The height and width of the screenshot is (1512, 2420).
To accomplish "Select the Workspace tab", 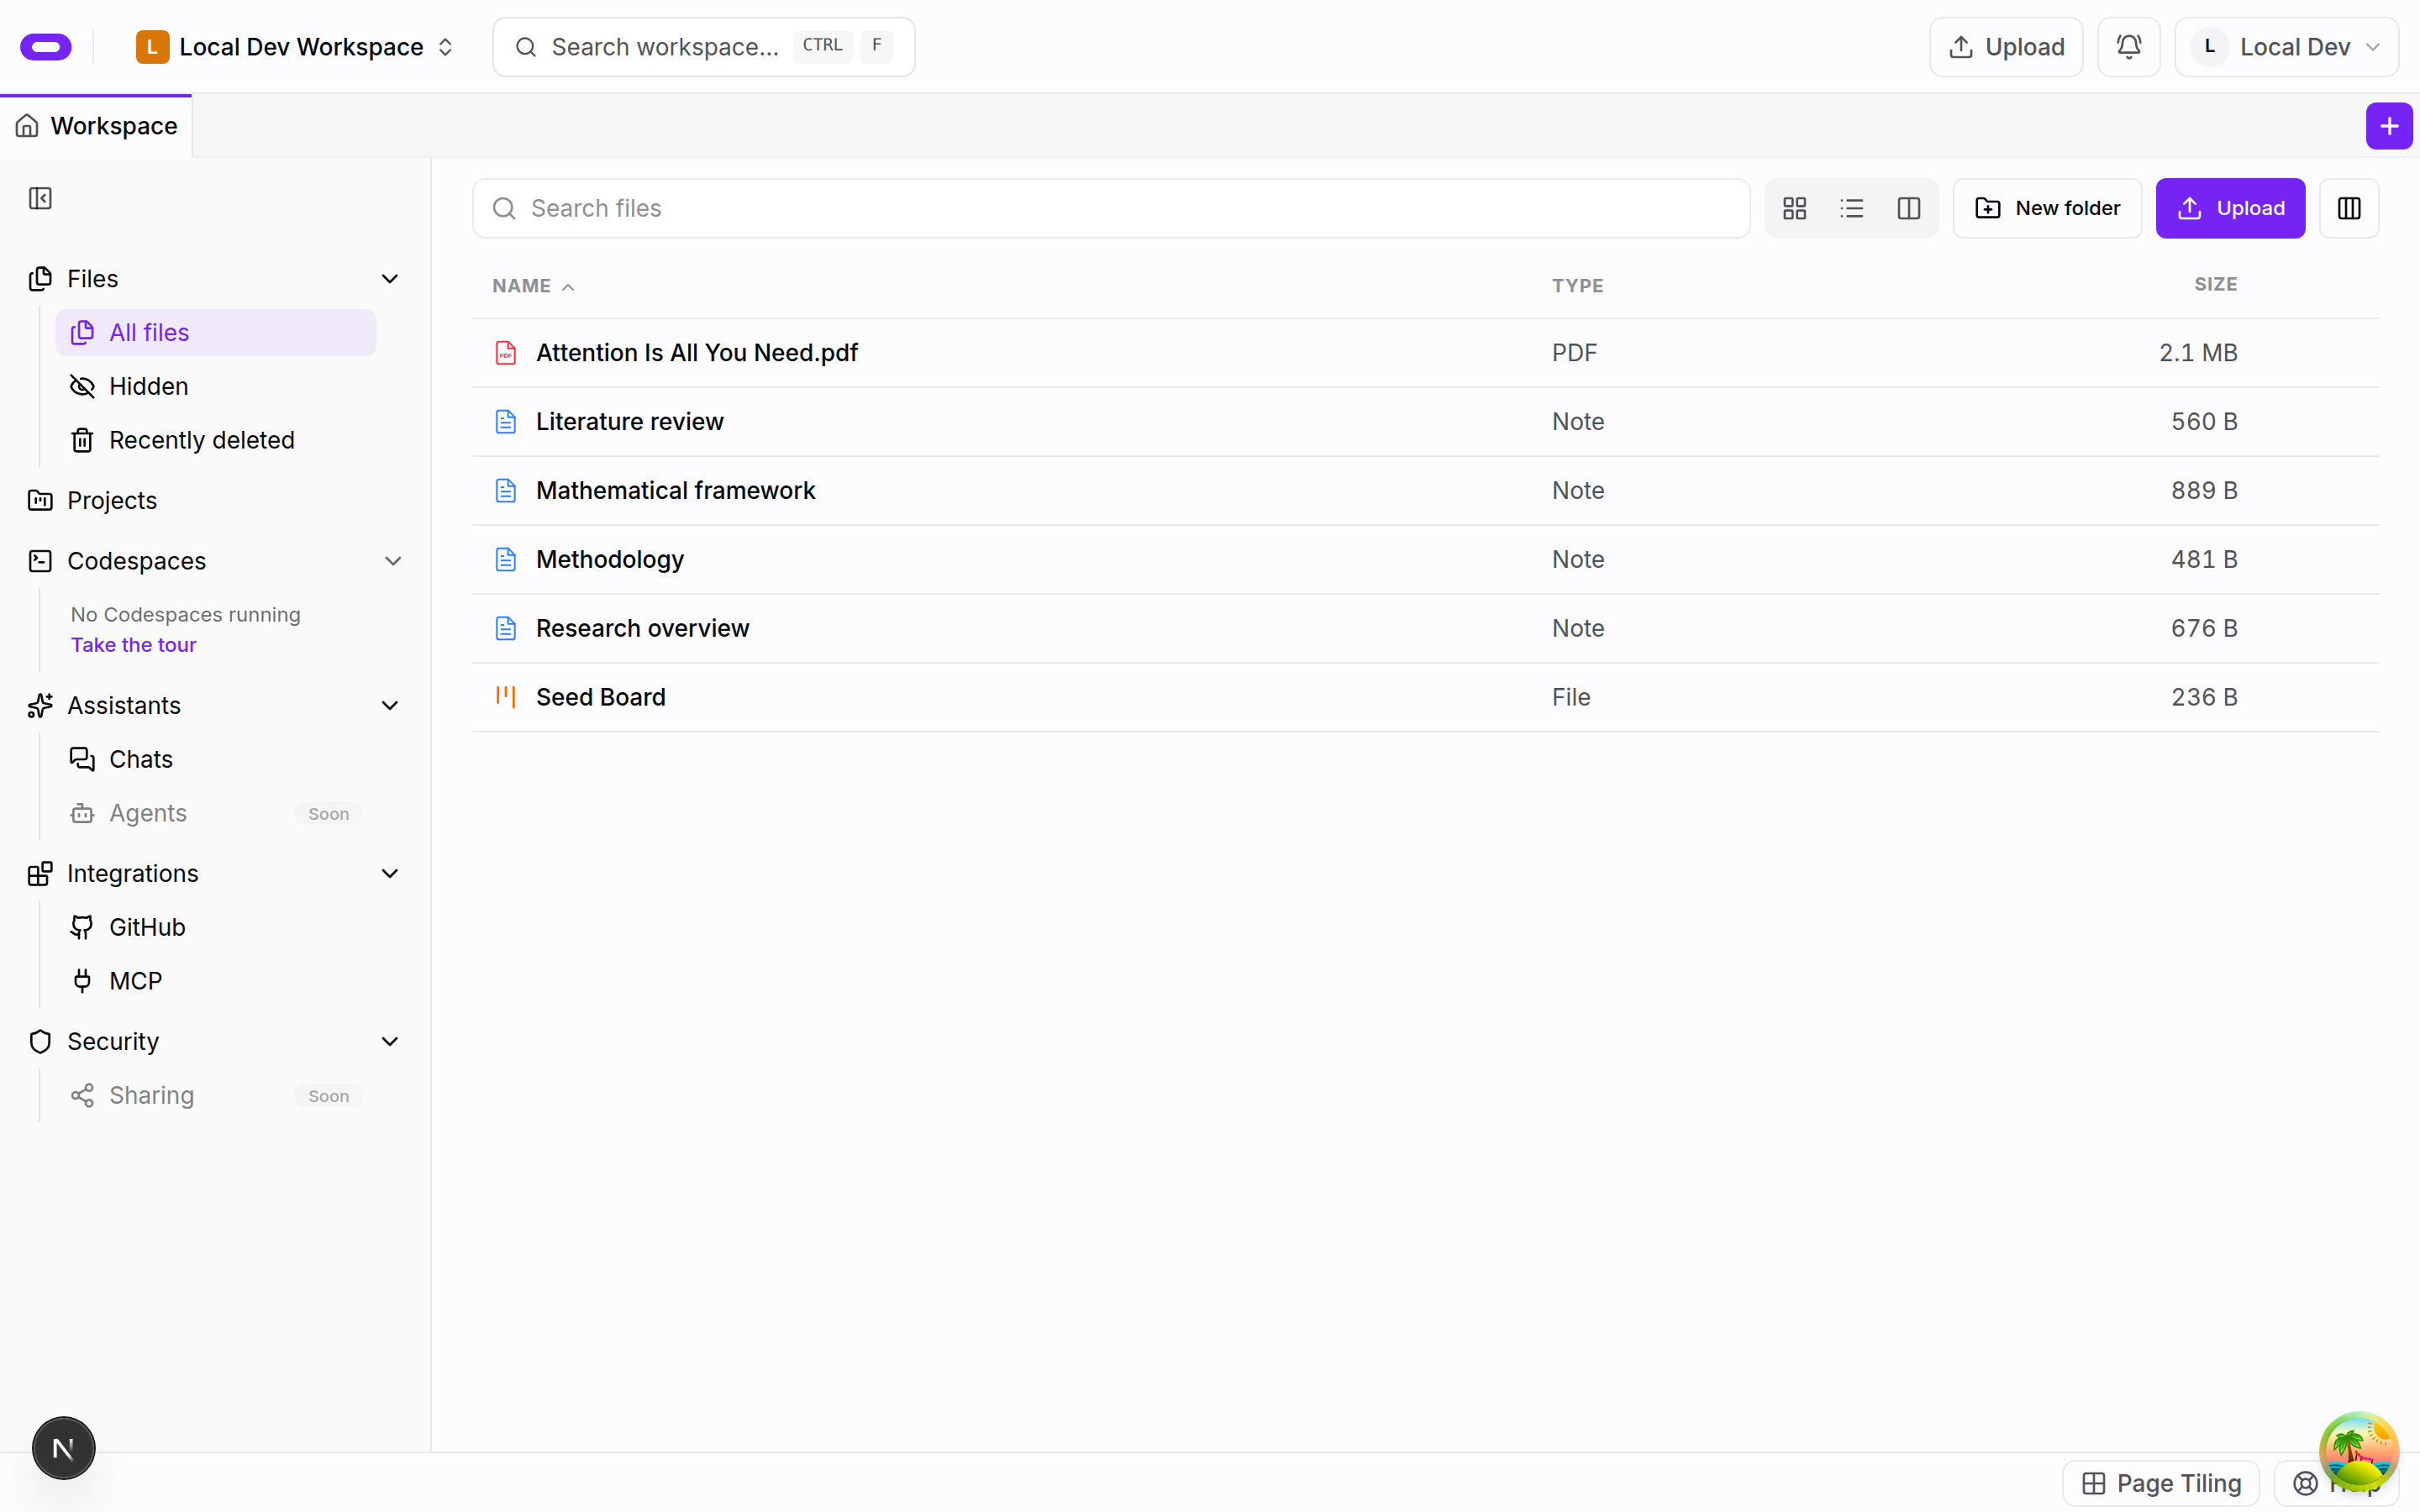I will 96,126.
